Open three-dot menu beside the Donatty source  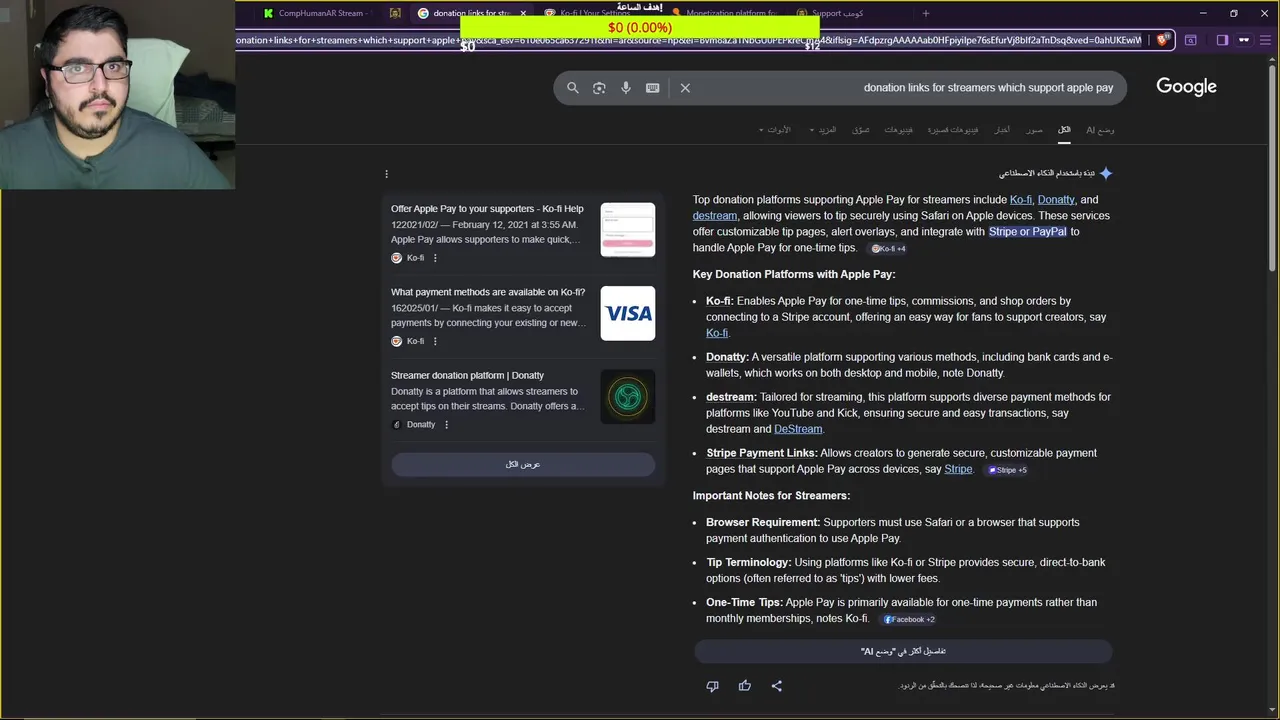click(x=446, y=425)
